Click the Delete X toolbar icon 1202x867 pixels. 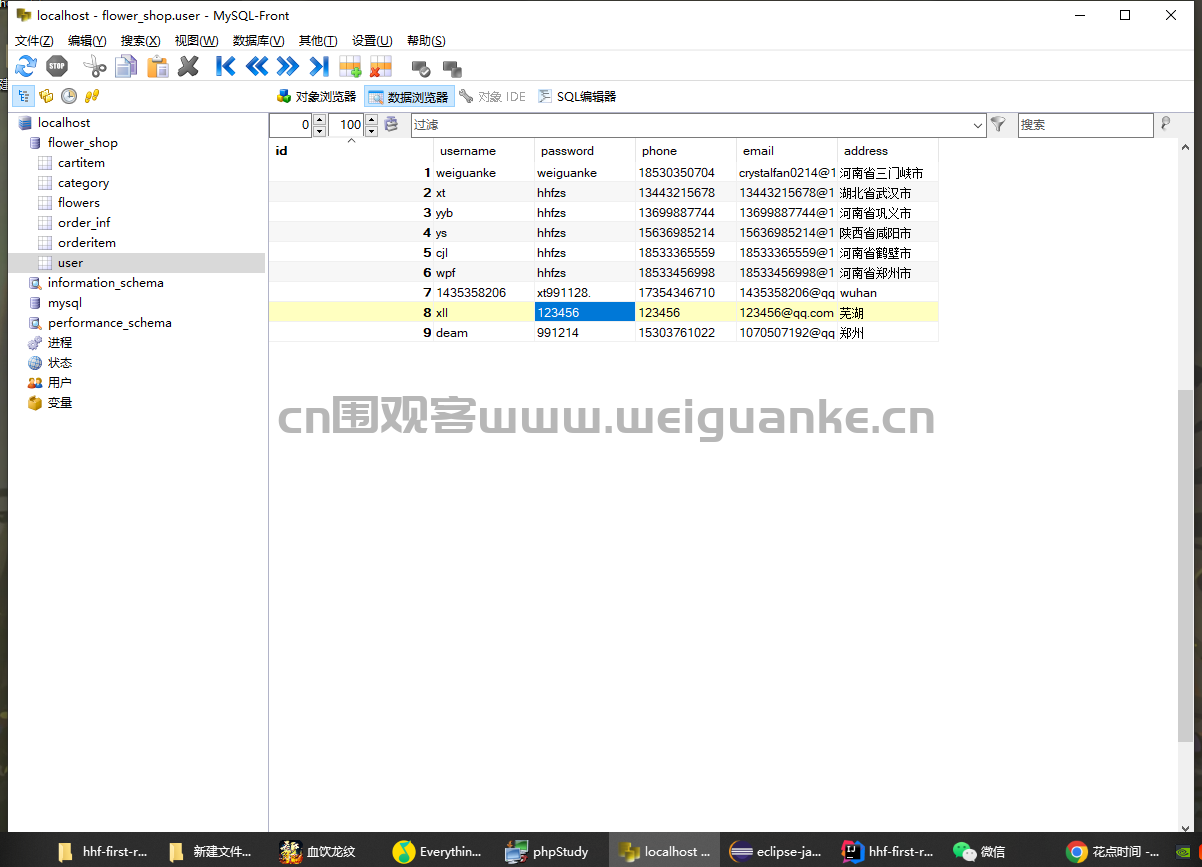[188, 67]
